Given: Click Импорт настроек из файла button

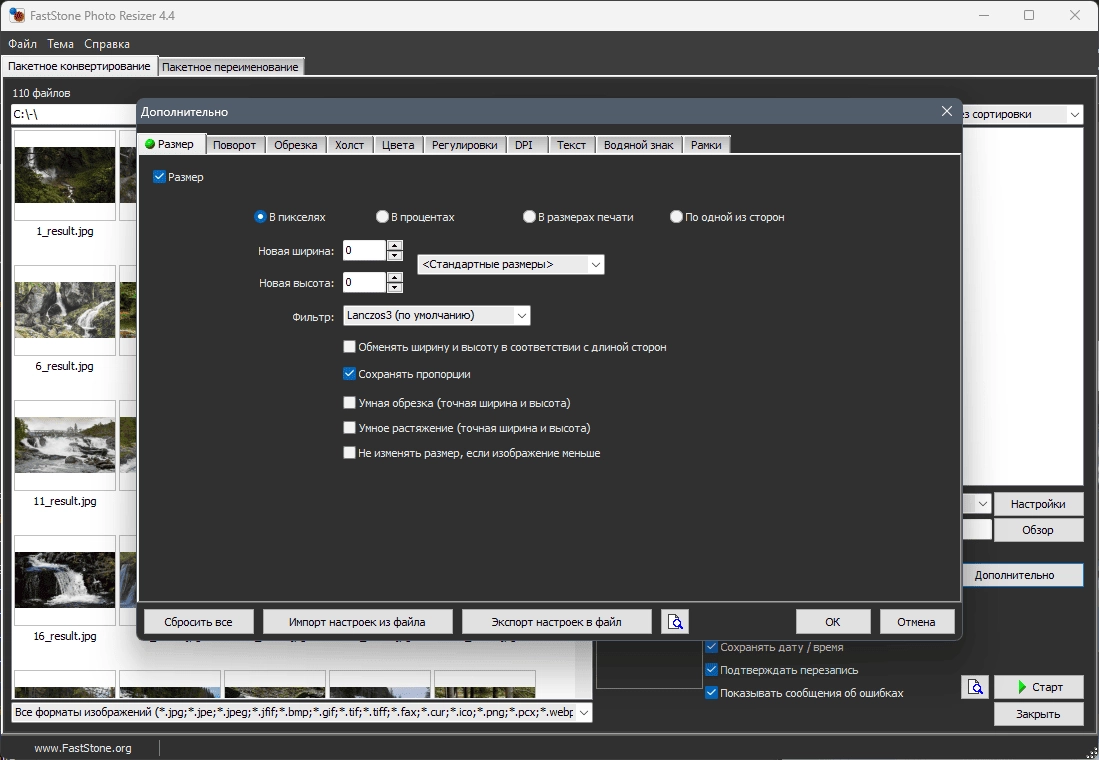Looking at the screenshot, I should coord(357,622).
